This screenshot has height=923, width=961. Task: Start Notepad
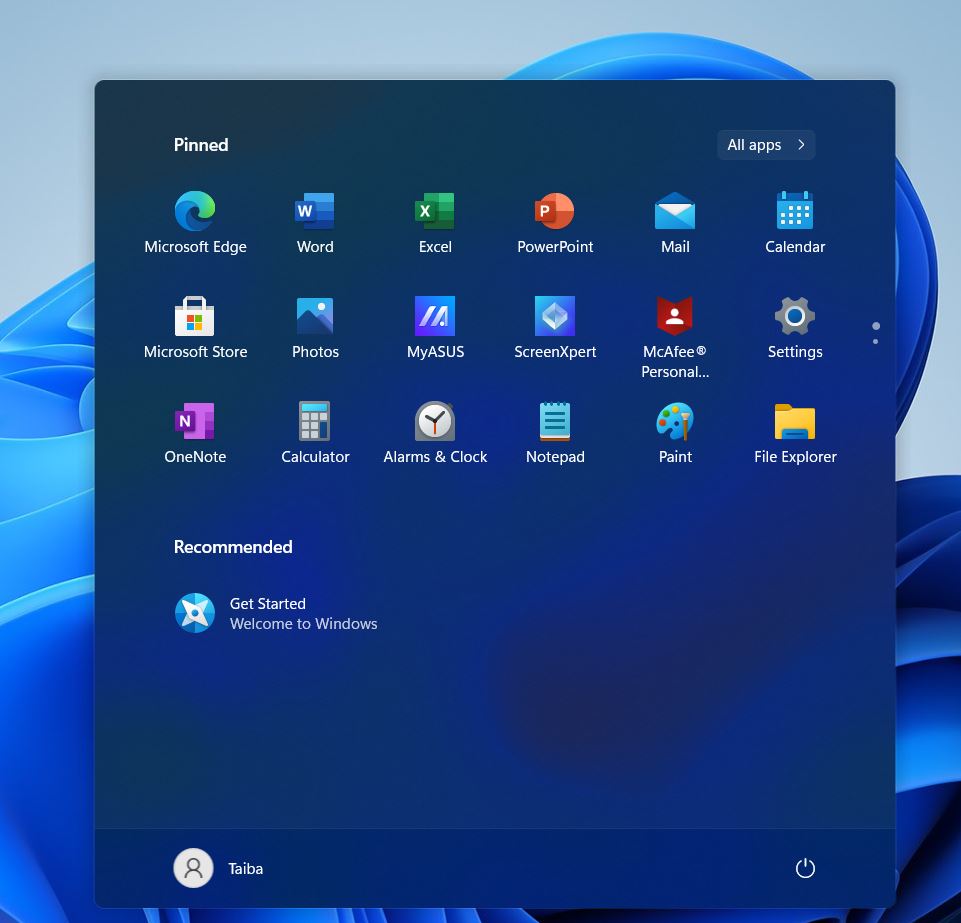pyautogui.click(x=555, y=421)
